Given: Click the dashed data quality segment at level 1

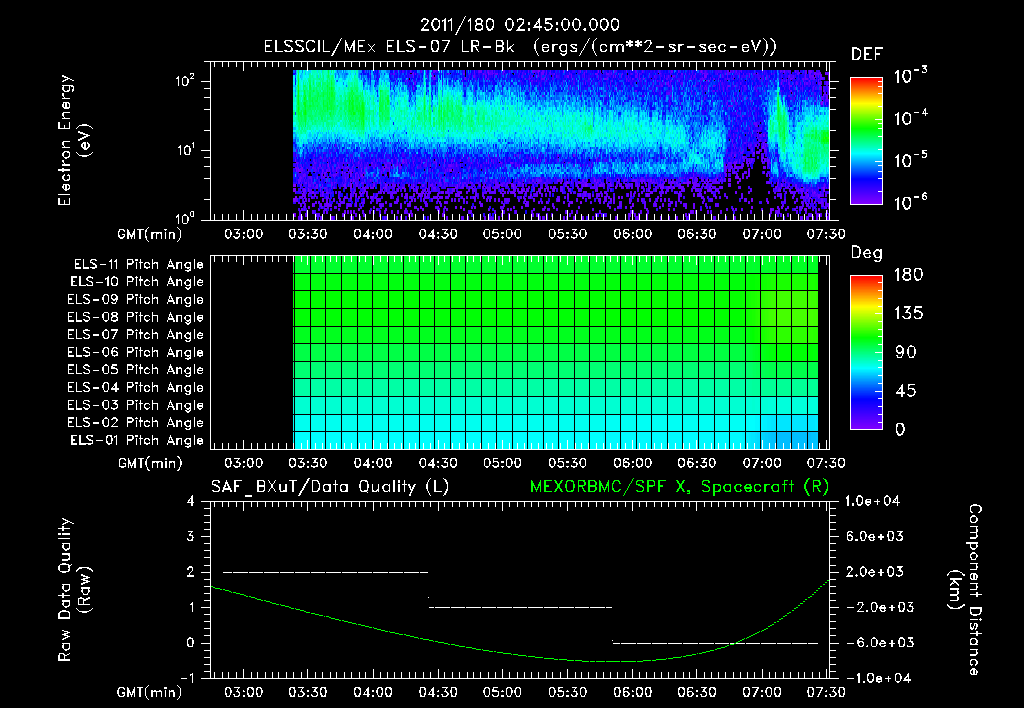Looking at the screenshot, I should point(520,607).
